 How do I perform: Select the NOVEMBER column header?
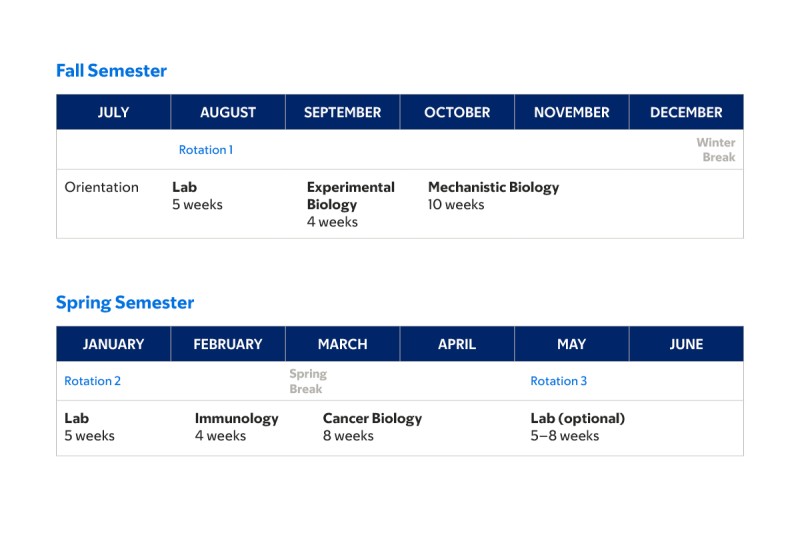(571, 112)
